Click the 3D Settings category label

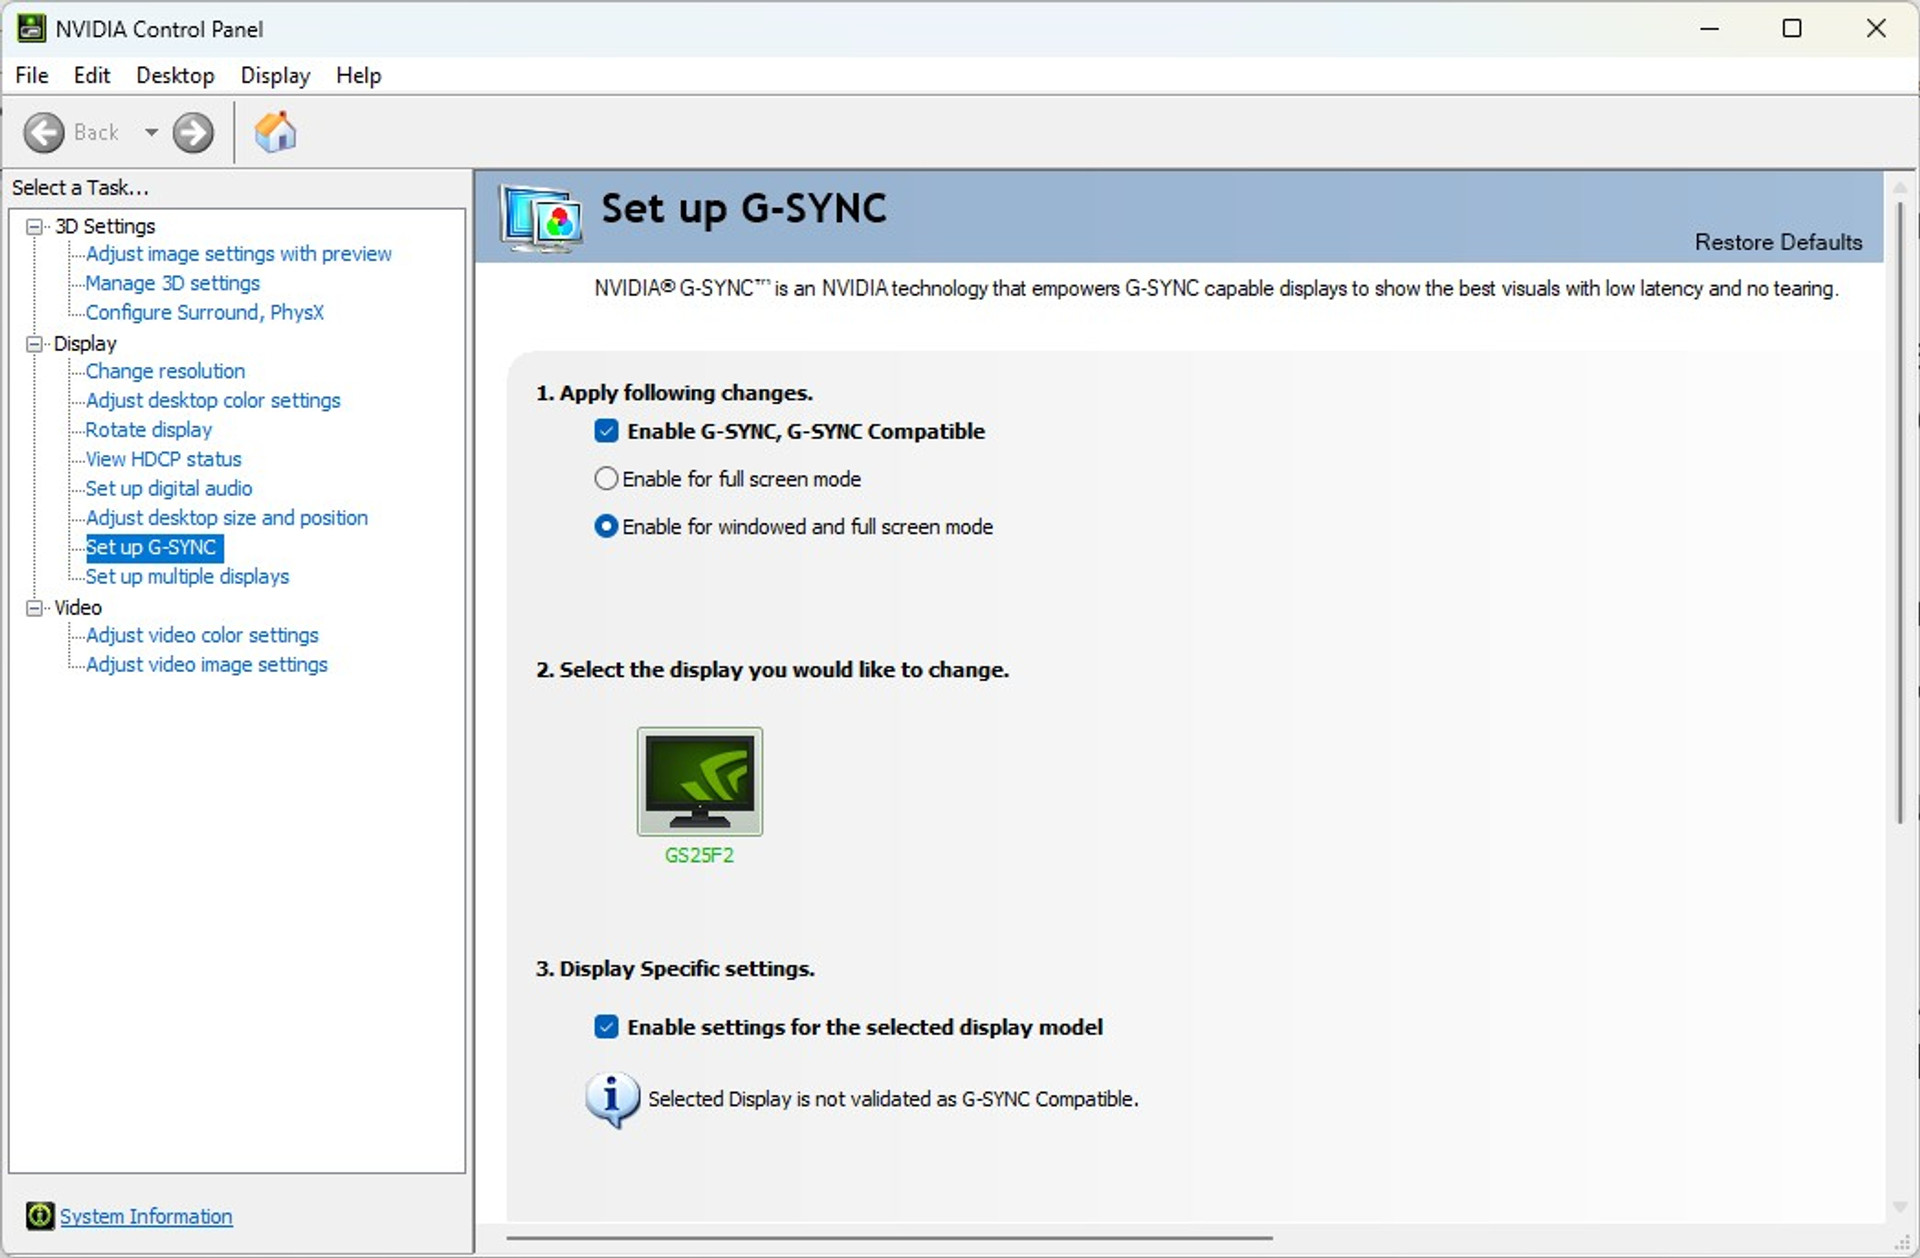pyautogui.click(x=105, y=226)
